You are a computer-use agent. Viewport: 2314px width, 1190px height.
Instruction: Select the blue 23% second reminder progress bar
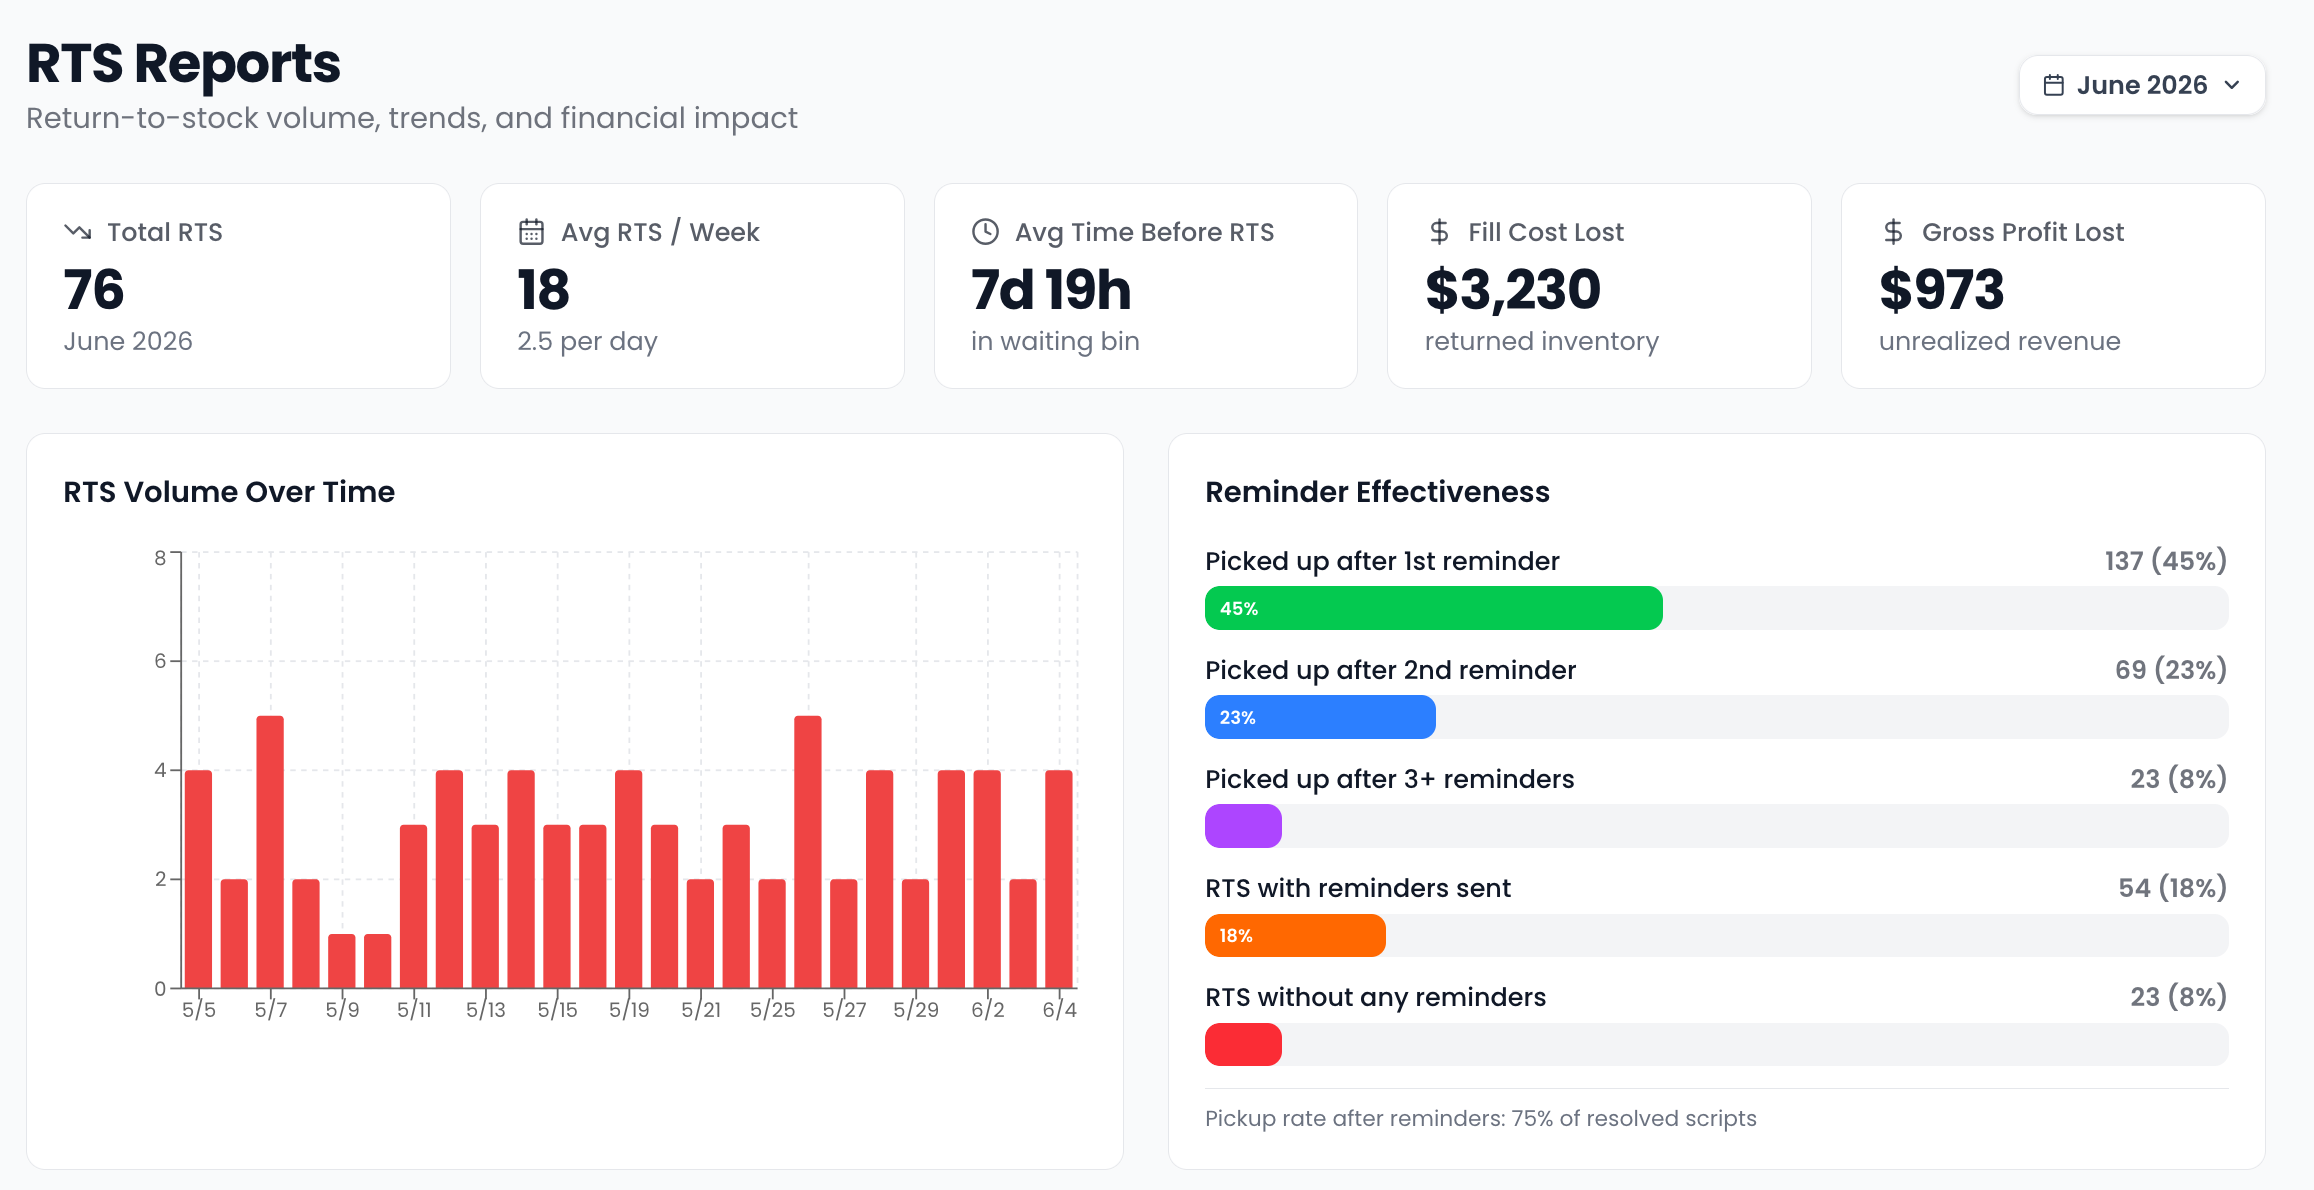click(1320, 717)
